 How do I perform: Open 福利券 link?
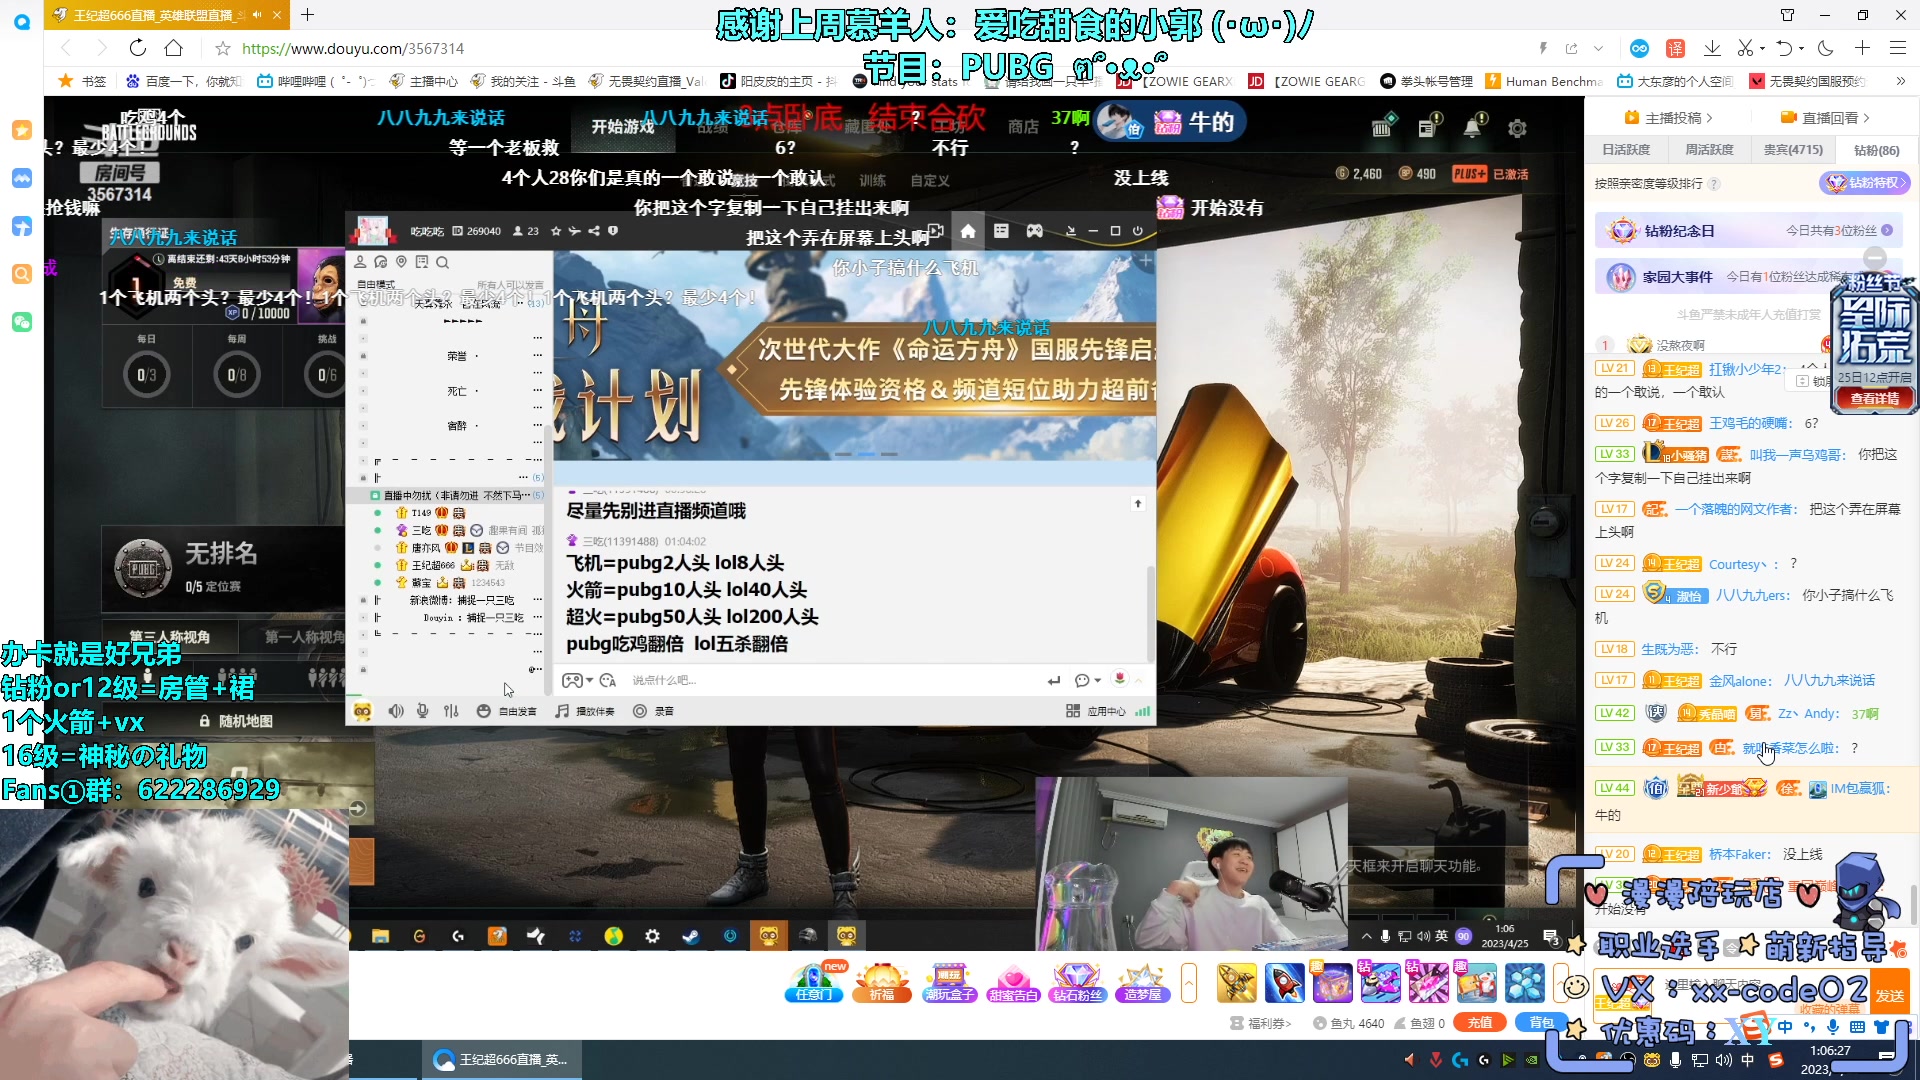tap(1261, 1023)
